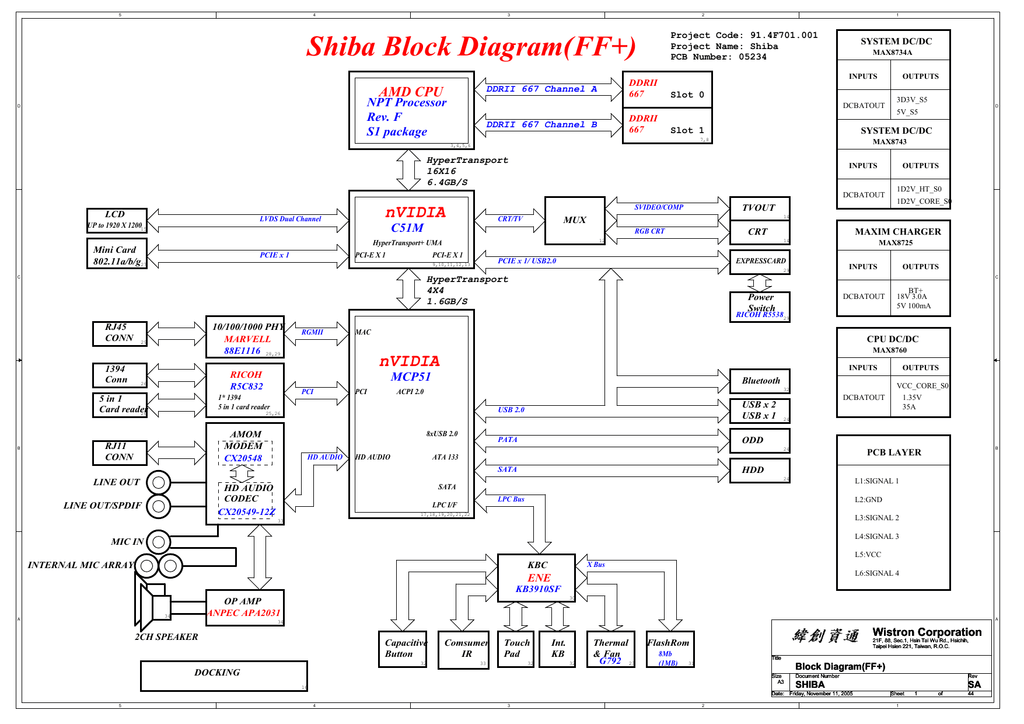
Task: Select the HDD block
Action: pos(760,470)
